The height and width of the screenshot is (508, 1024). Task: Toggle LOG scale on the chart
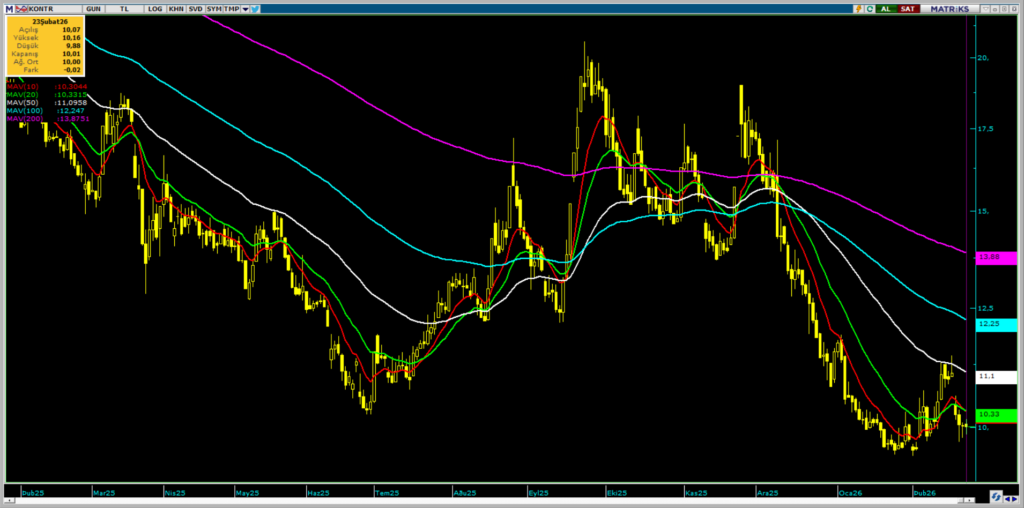pos(154,8)
